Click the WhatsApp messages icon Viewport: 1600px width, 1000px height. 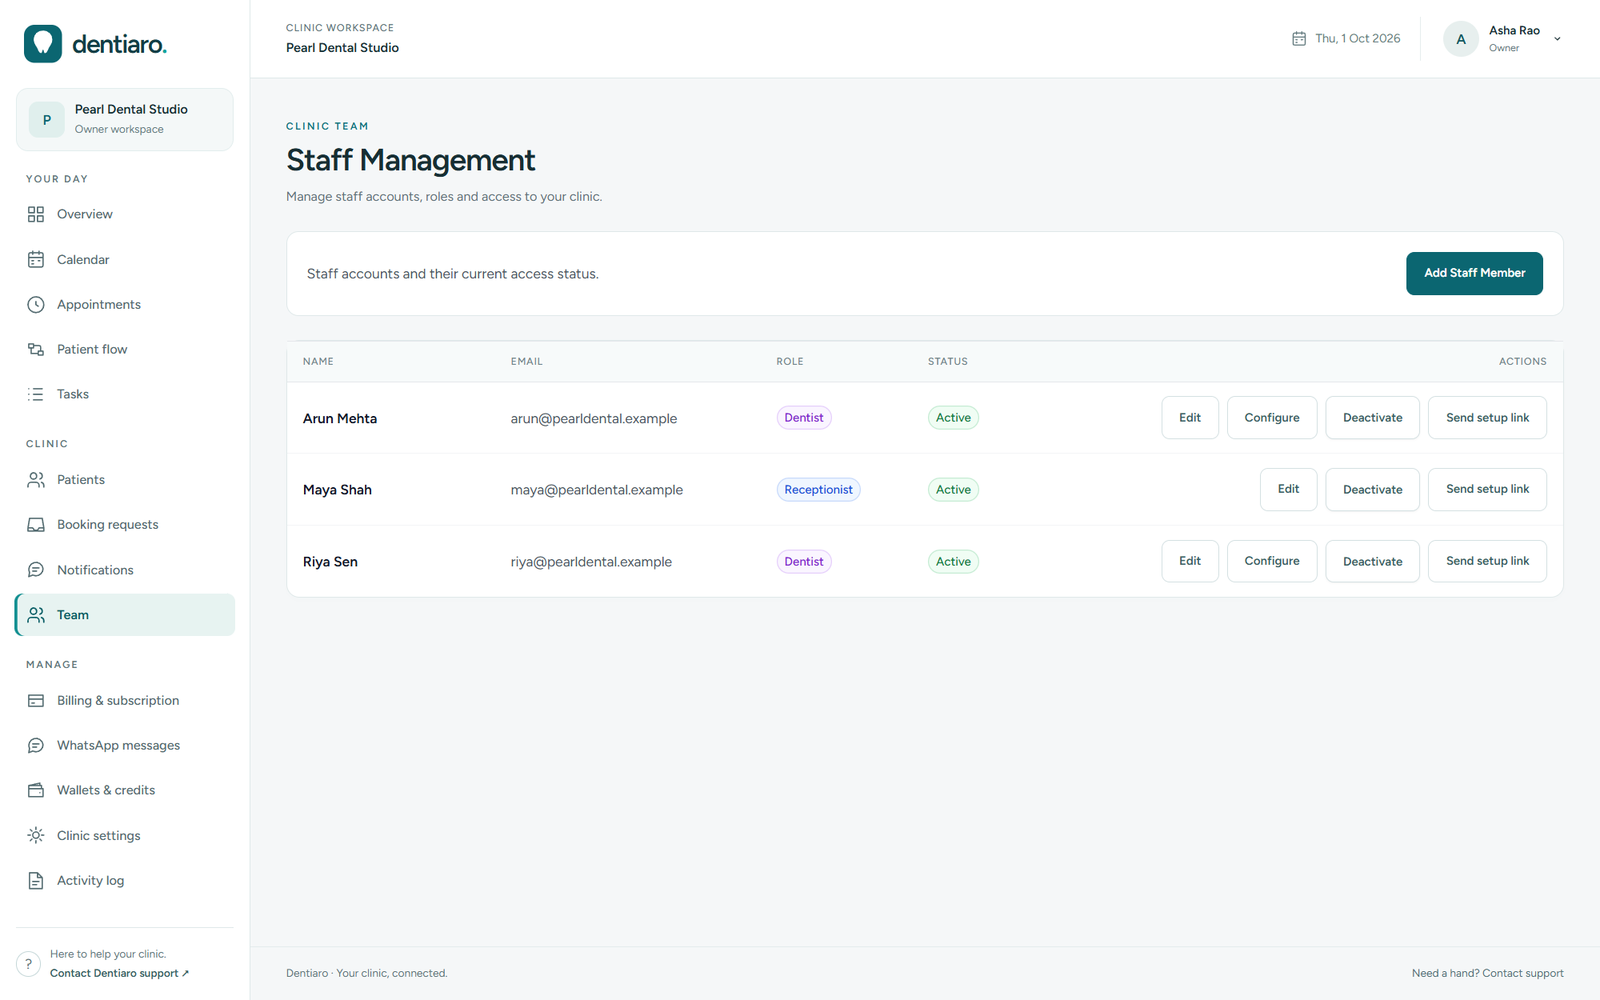(36, 746)
